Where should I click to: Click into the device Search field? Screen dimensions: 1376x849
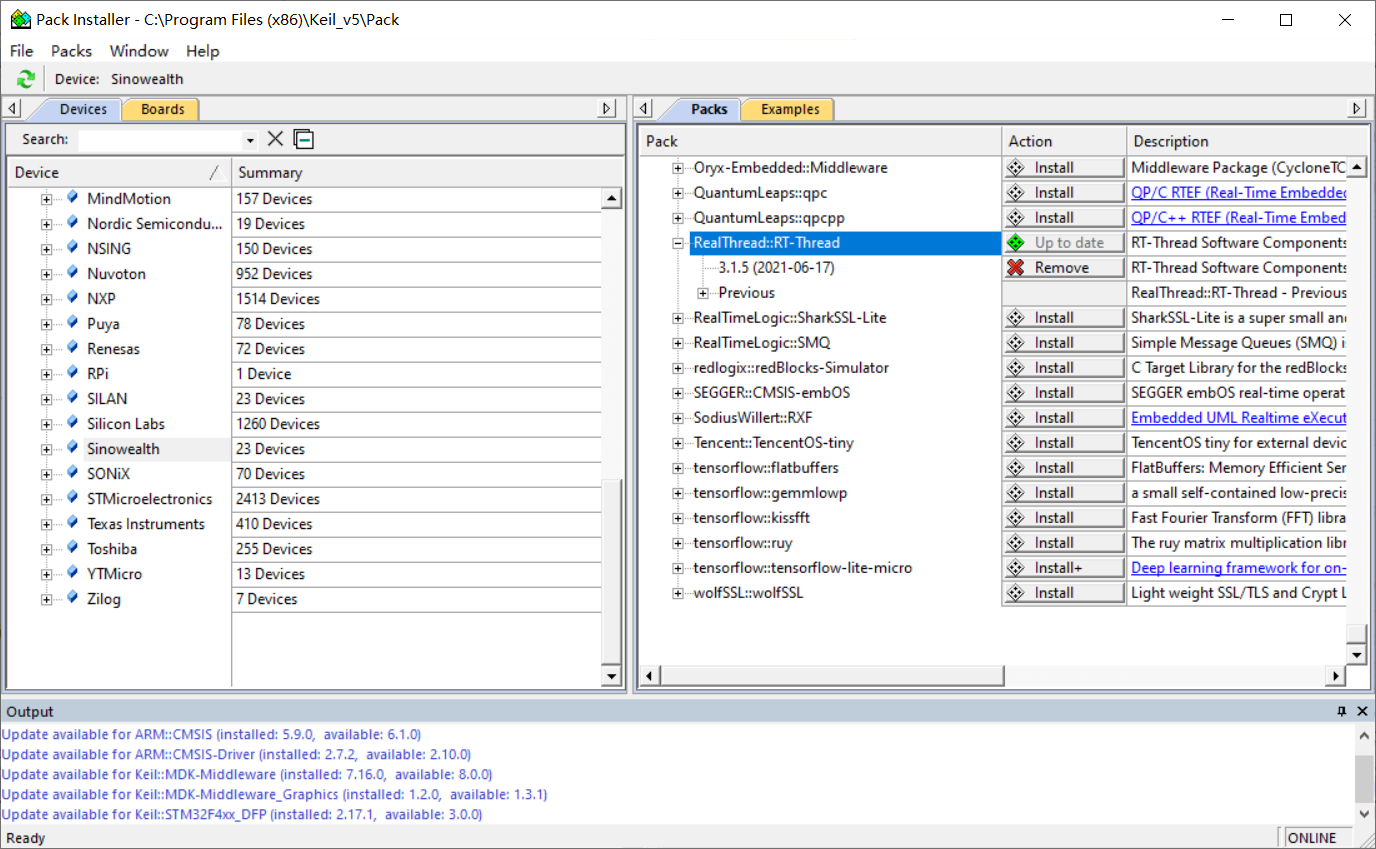click(x=161, y=140)
